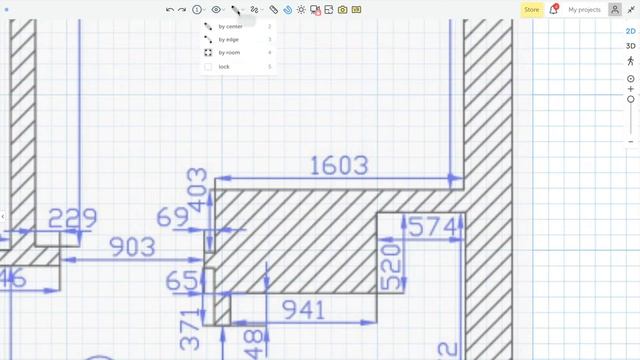Viewport: 640px width, 360px height.
Task: Select the 69 dimension label
Action: [x=173, y=217]
